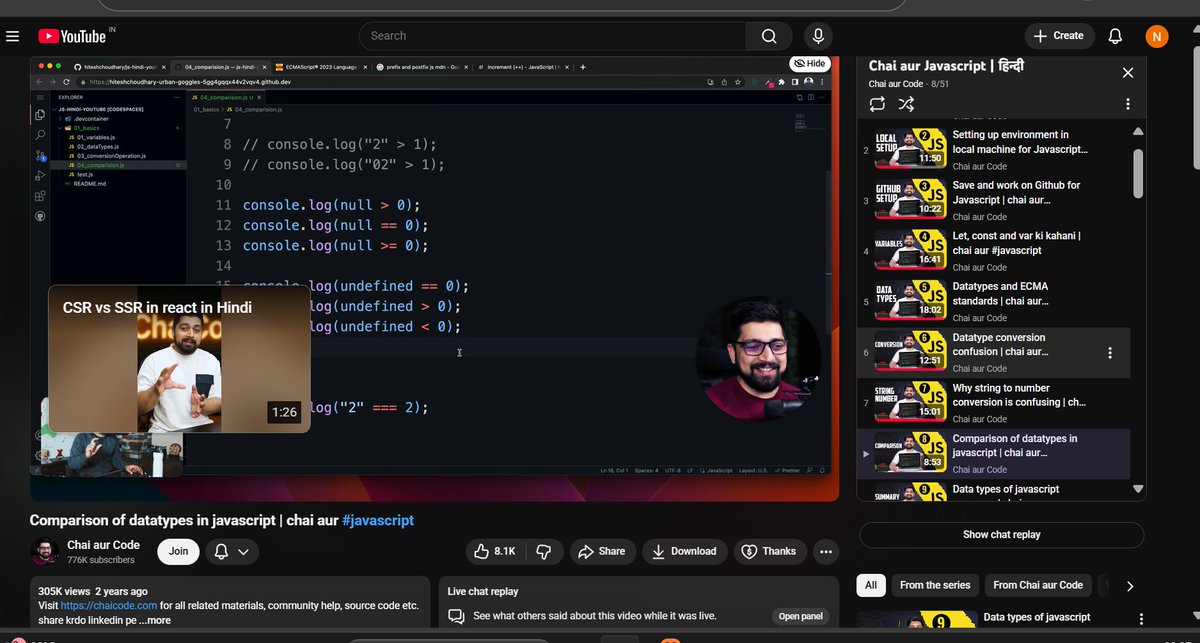Play Setting up environment in local machine video

[994, 150]
